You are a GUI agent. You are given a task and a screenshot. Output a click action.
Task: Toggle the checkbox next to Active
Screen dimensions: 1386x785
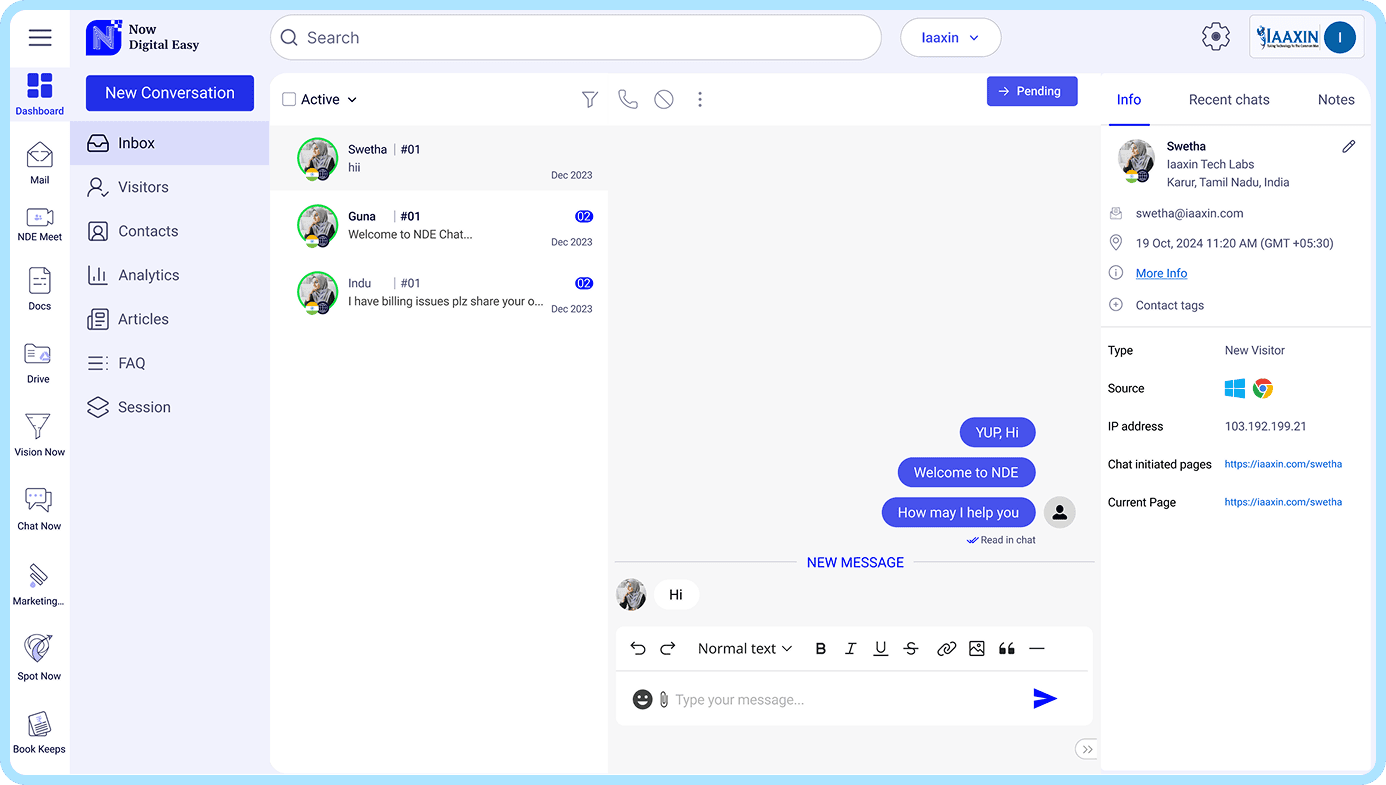pos(289,100)
